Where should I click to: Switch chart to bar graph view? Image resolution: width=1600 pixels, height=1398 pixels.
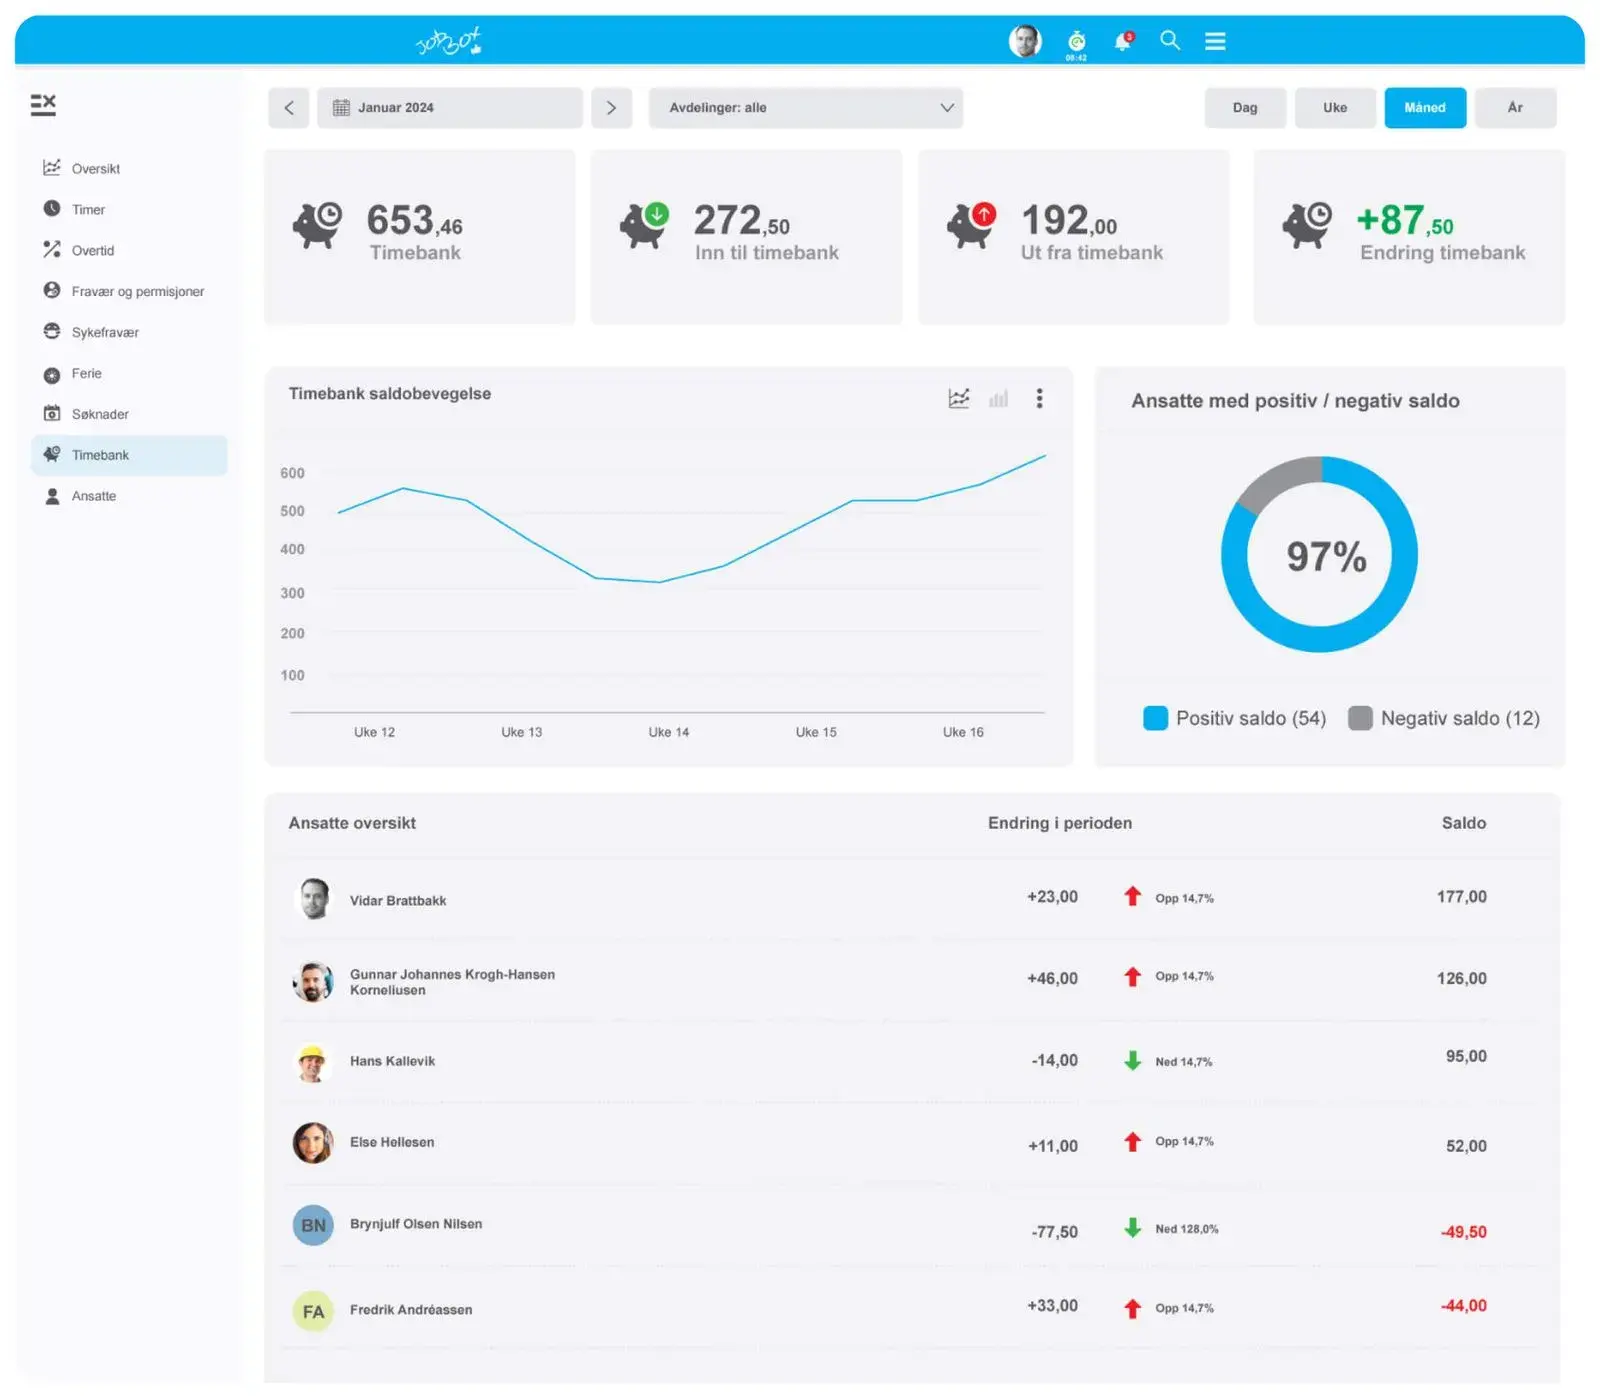tap(998, 399)
